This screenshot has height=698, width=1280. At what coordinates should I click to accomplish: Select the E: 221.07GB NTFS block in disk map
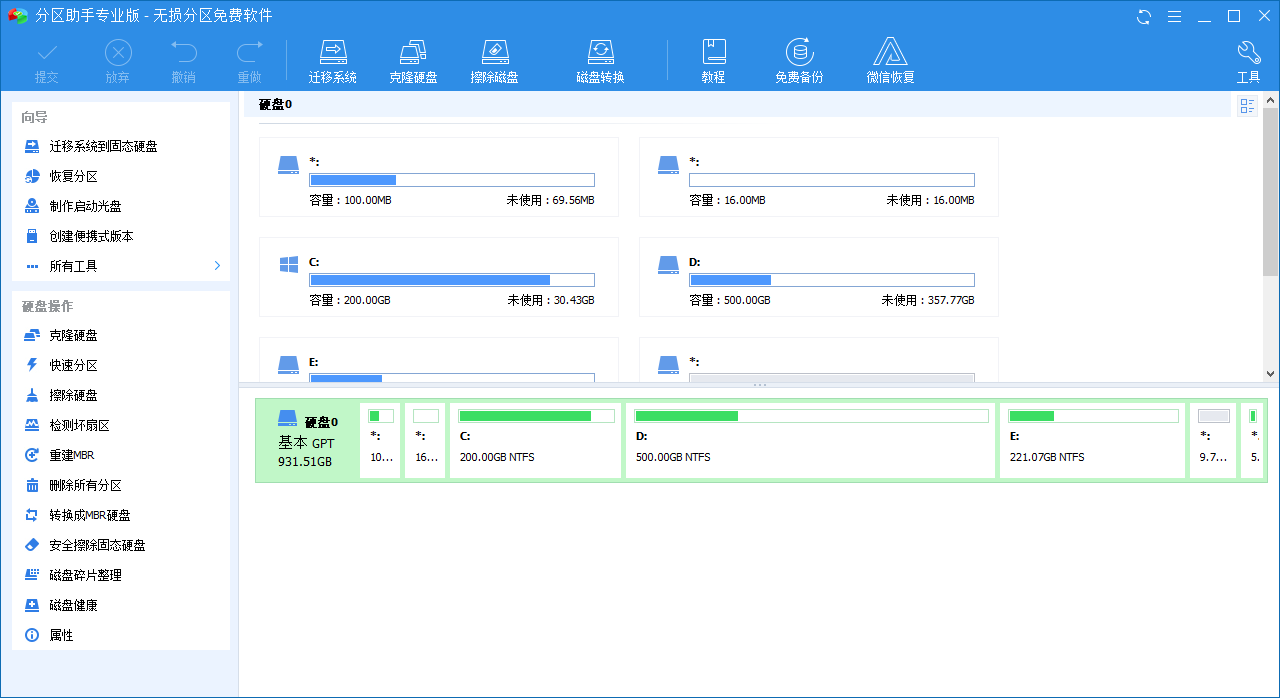[1093, 441]
